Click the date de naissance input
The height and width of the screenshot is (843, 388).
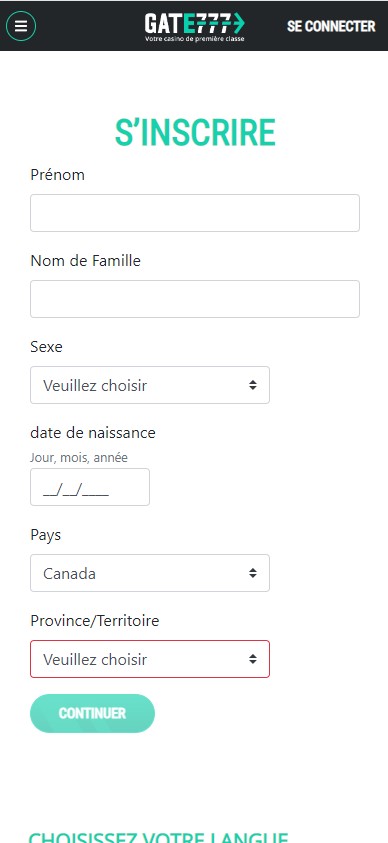(x=90, y=487)
